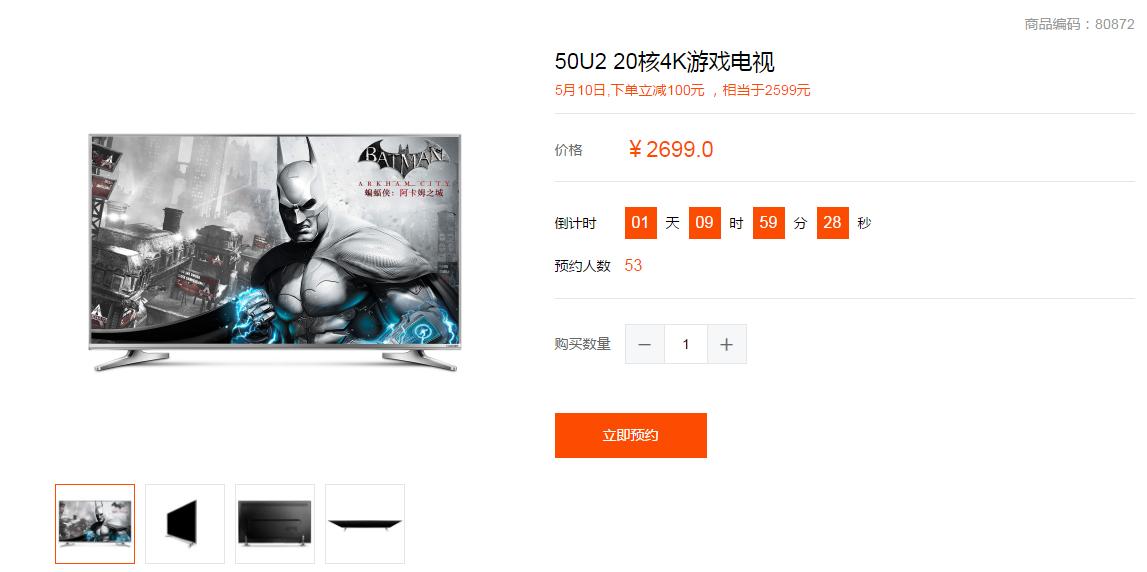The width and height of the screenshot is (1147, 572).
Task: Click the reservation count number 53
Action: [633, 266]
